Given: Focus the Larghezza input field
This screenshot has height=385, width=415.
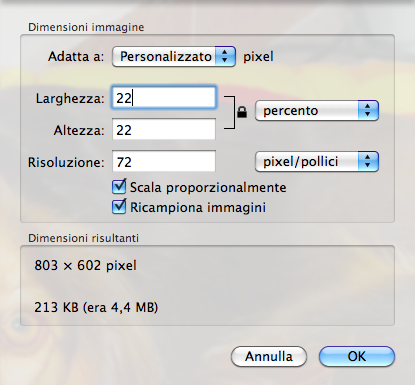Looking at the screenshot, I should tap(164, 98).
